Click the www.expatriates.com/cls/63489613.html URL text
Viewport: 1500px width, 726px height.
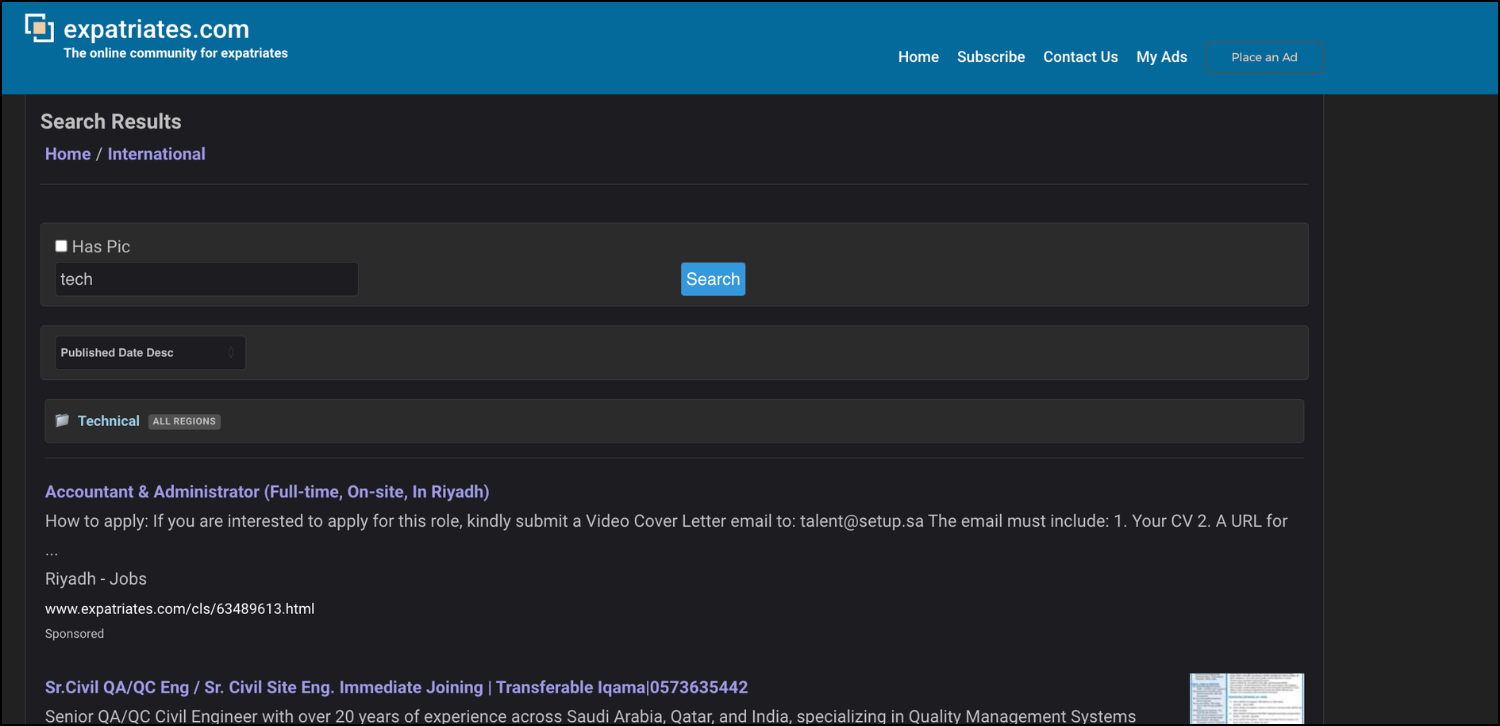click(x=180, y=608)
